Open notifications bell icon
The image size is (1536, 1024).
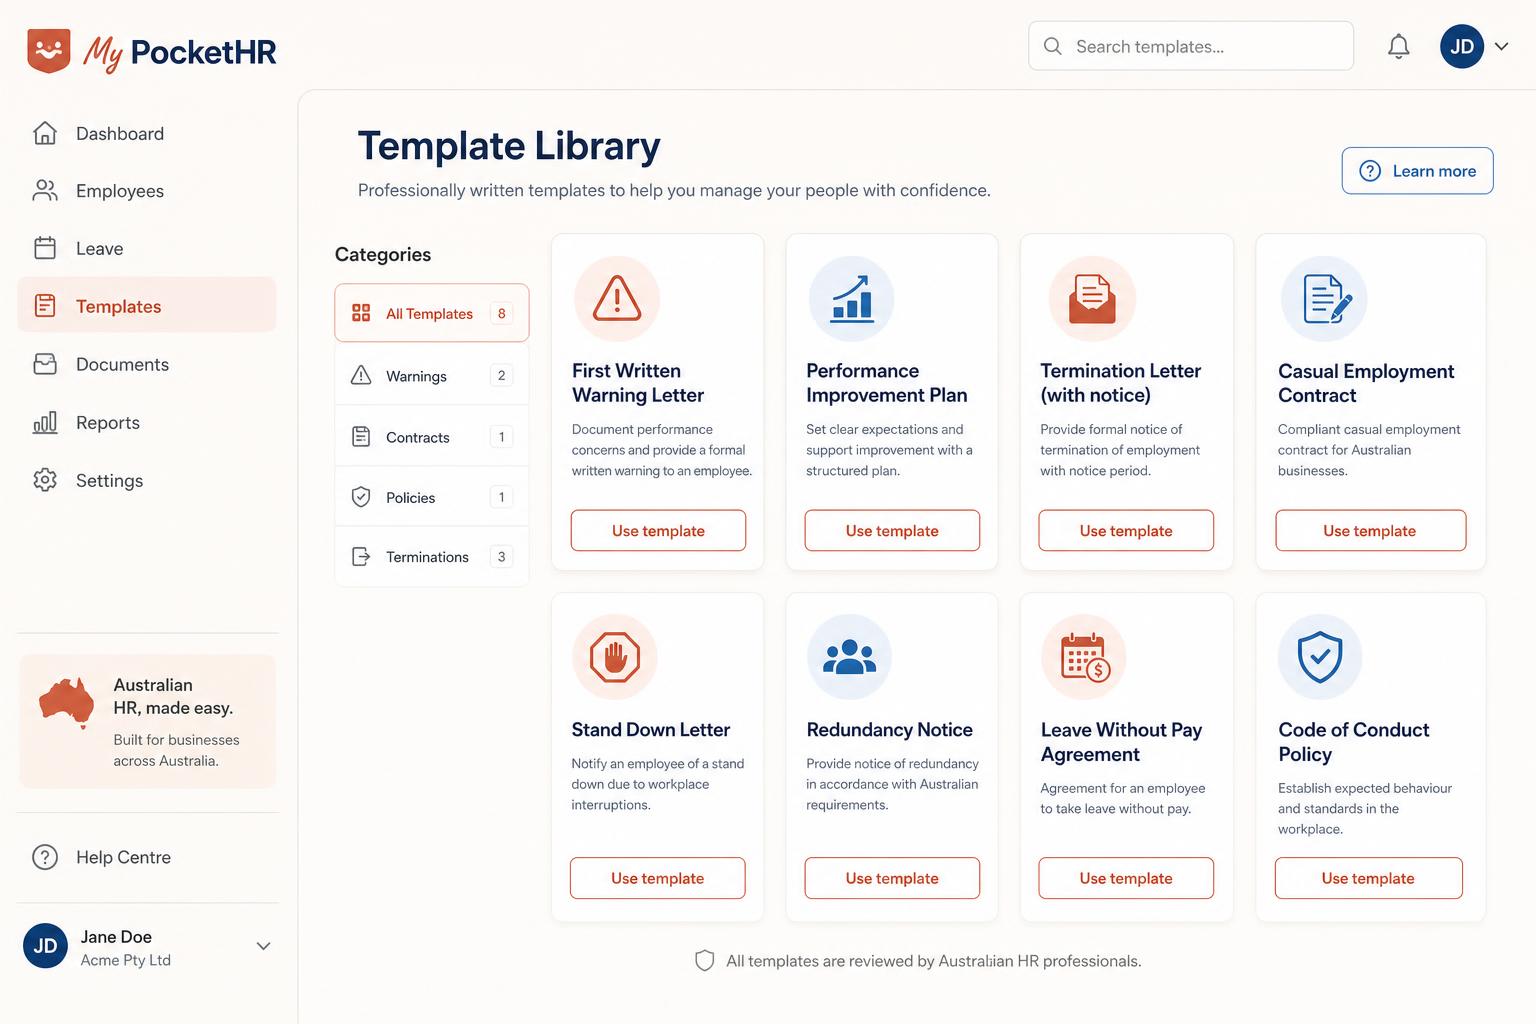click(1399, 46)
